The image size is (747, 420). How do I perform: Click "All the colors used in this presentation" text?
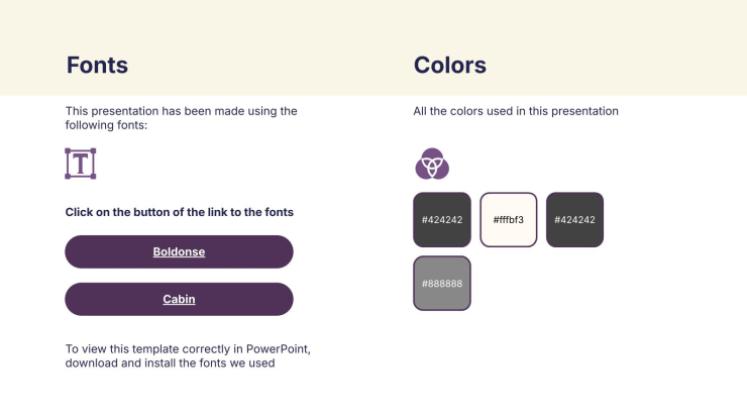[516, 111]
